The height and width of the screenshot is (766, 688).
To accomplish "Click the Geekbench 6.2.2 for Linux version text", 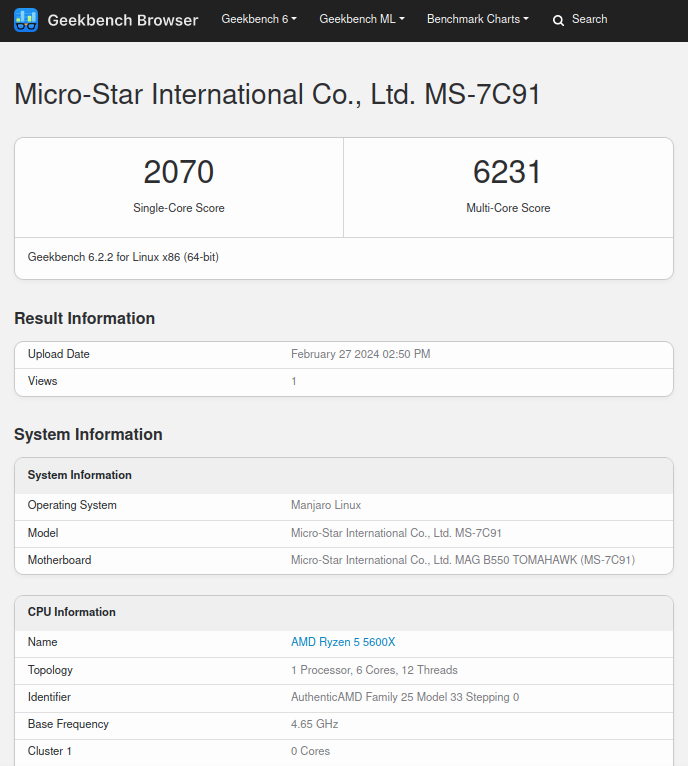I will click(x=123, y=257).
